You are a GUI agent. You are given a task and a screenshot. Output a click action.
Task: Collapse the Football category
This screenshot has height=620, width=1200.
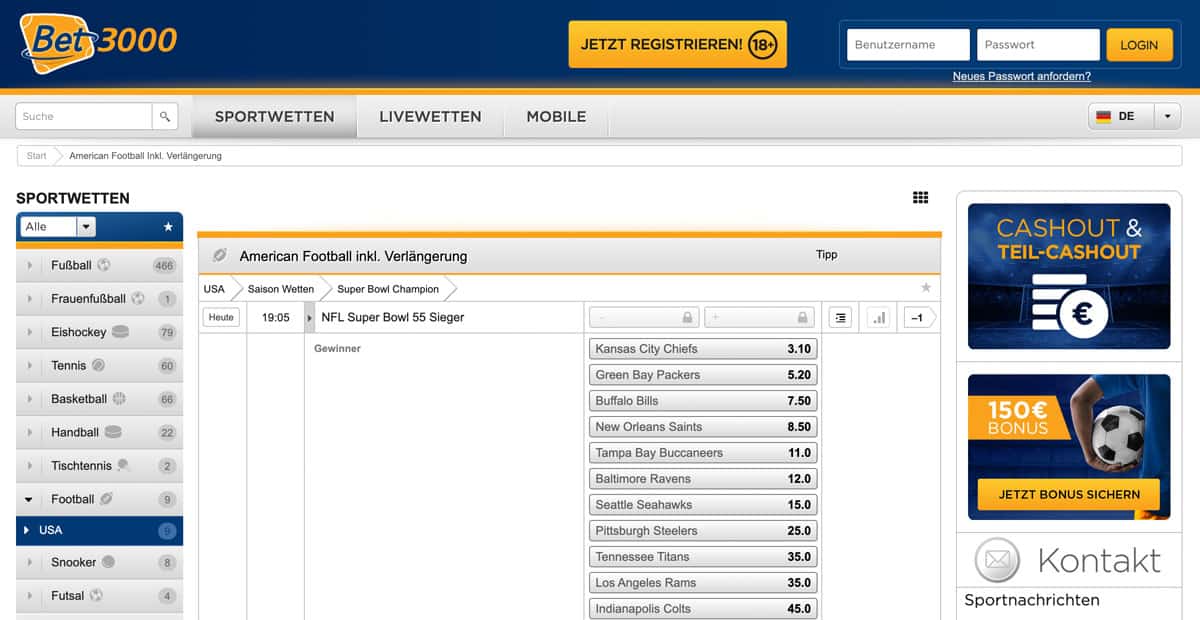point(29,499)
